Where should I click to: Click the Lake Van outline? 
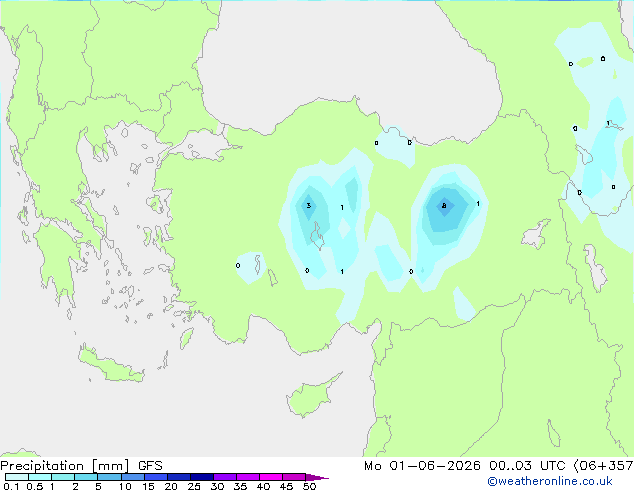pos(535,234)
